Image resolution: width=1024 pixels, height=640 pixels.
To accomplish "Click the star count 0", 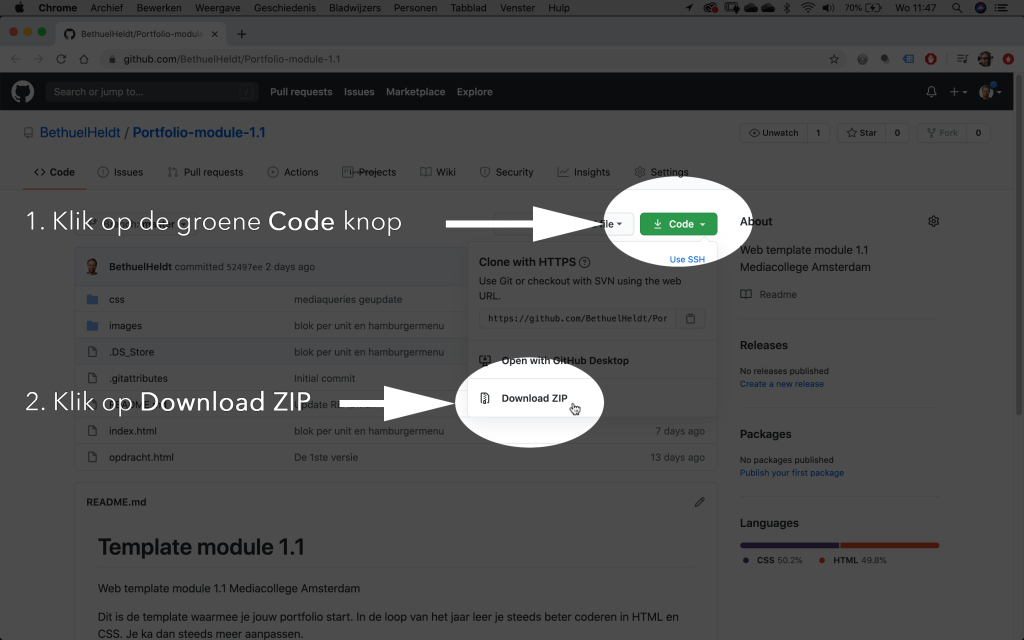I will click(897, 133).
